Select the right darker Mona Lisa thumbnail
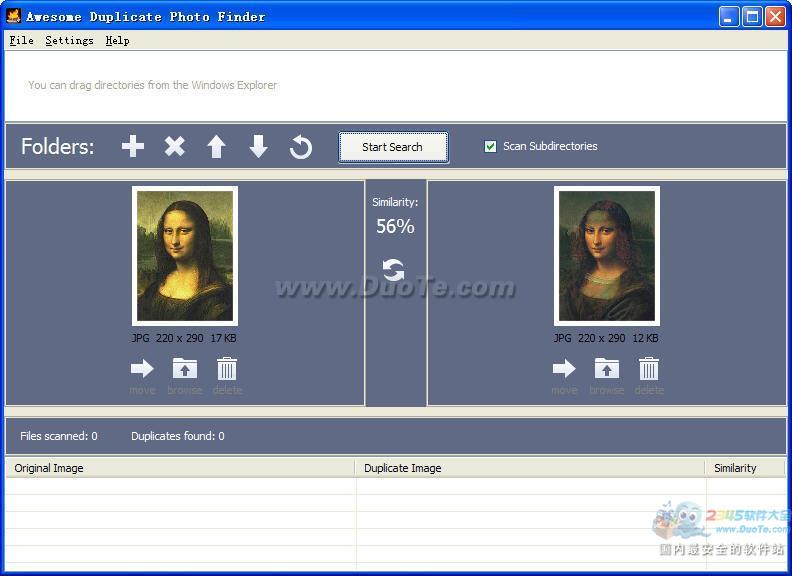Image resolution: width=792 pixels, height=576 pixels. click(607, 256)
